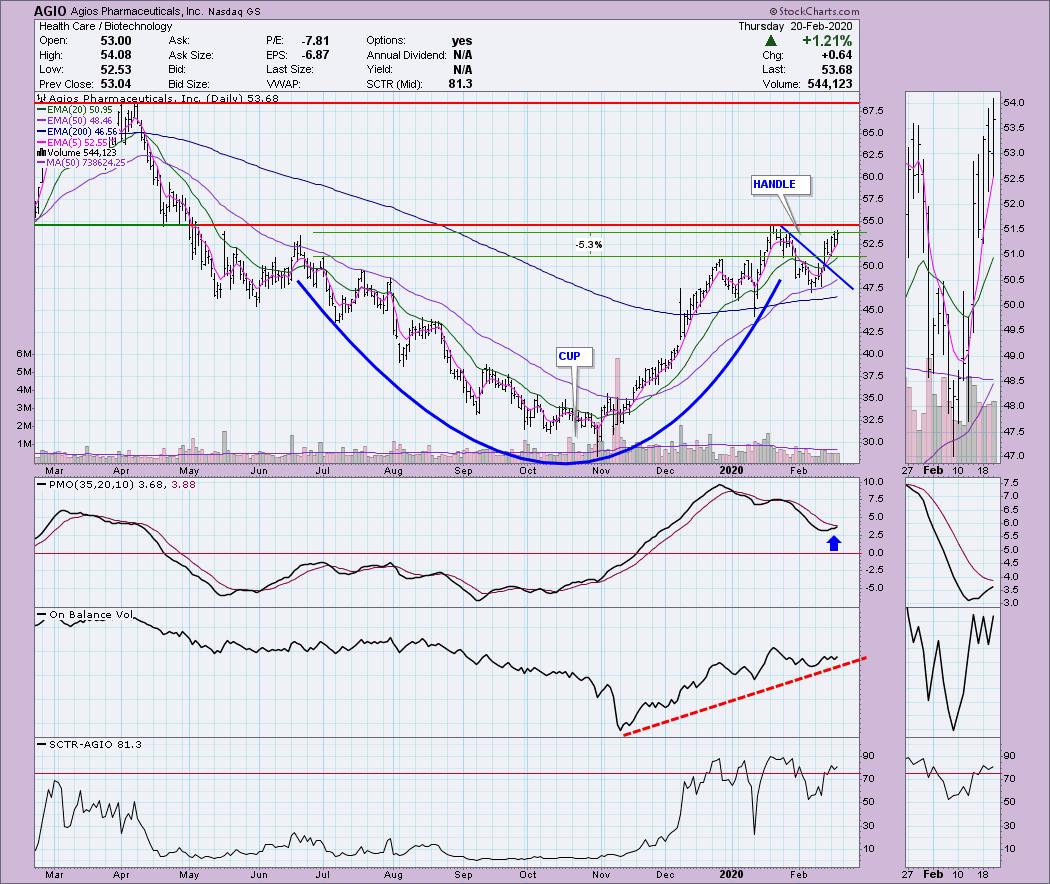Click the date Thursday 20-Feb-2020
Screen dimensions: 1050x884
pos(796,26)
